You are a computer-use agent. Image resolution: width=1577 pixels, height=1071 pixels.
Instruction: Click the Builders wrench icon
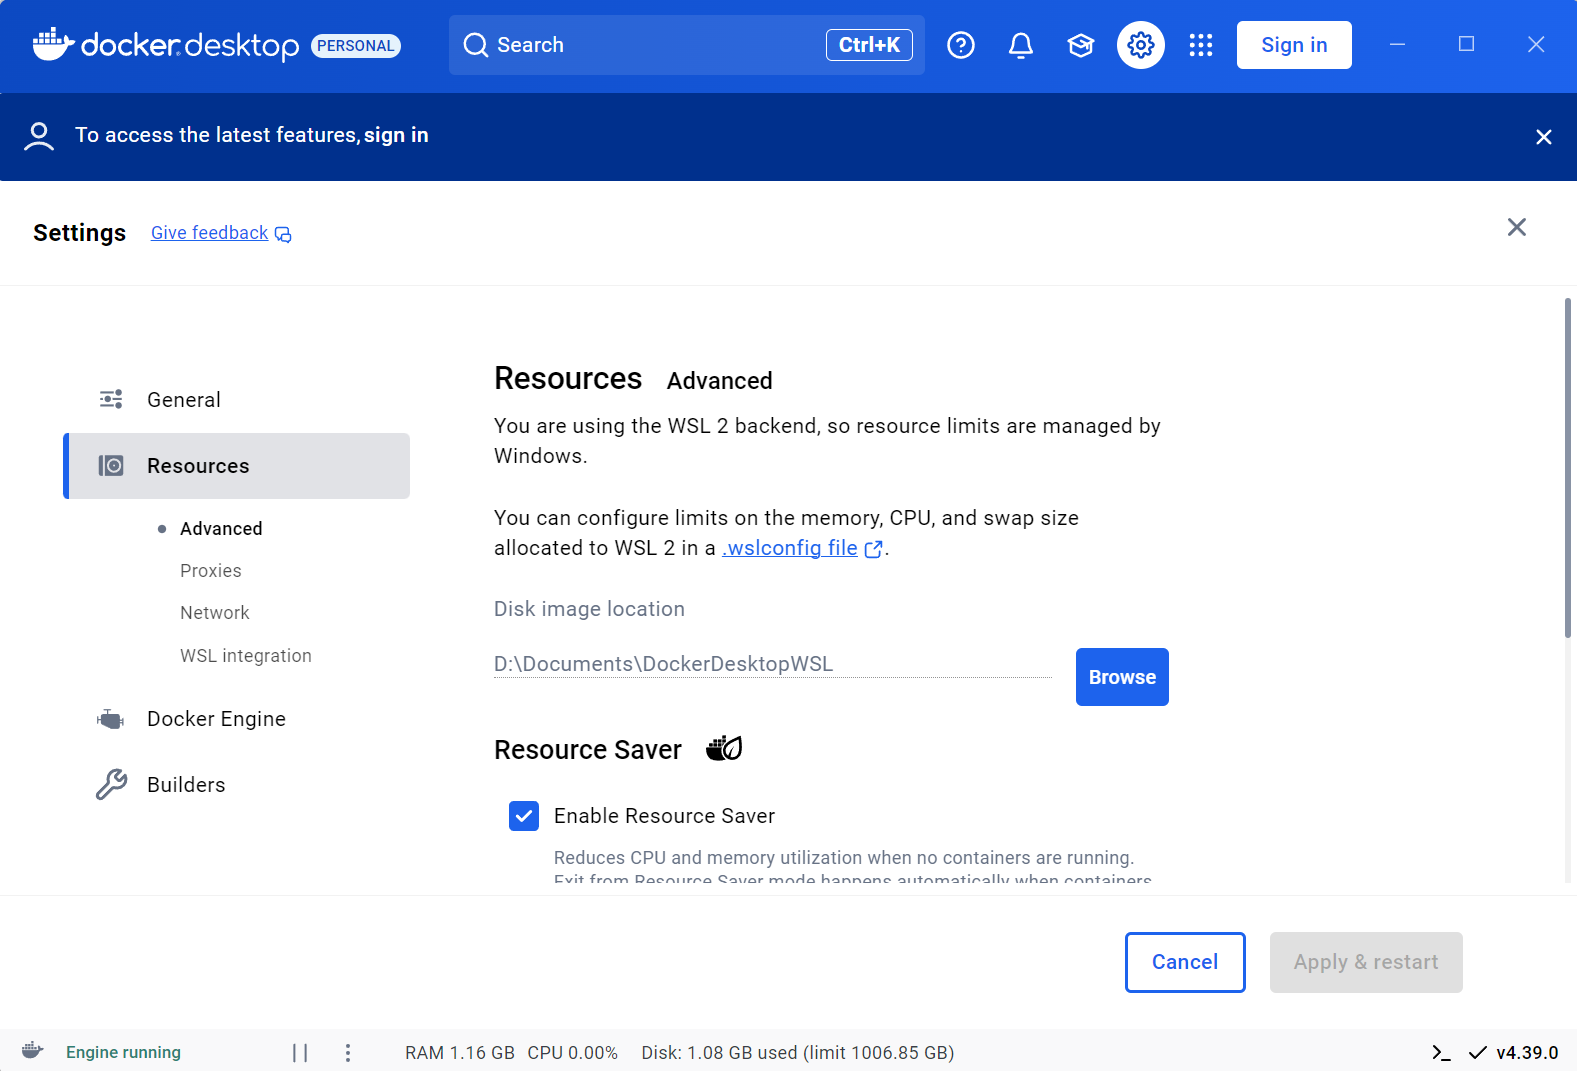tap(111, 784)
